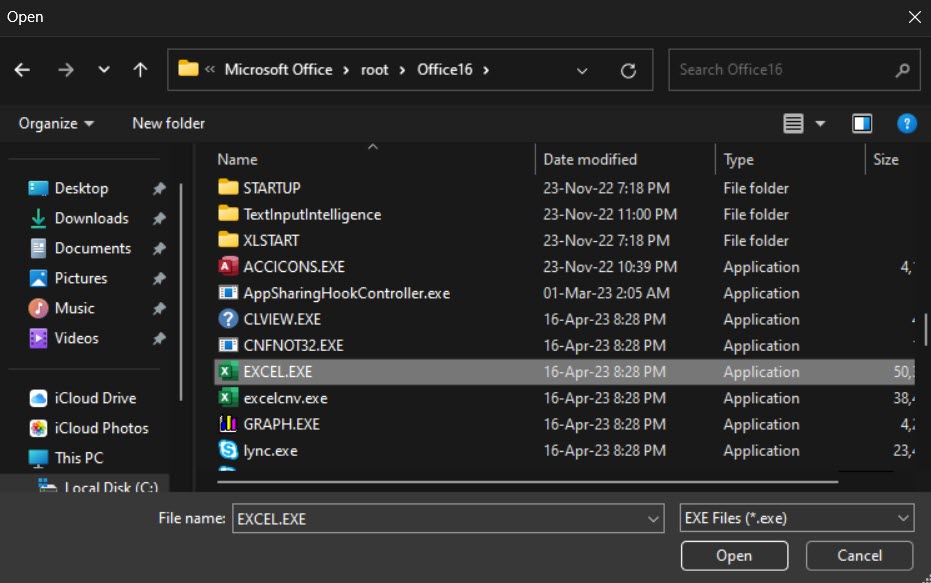The image size is (931, 583).
Task: Refresh the folder using the refresh icon
Action: (629, 70)
